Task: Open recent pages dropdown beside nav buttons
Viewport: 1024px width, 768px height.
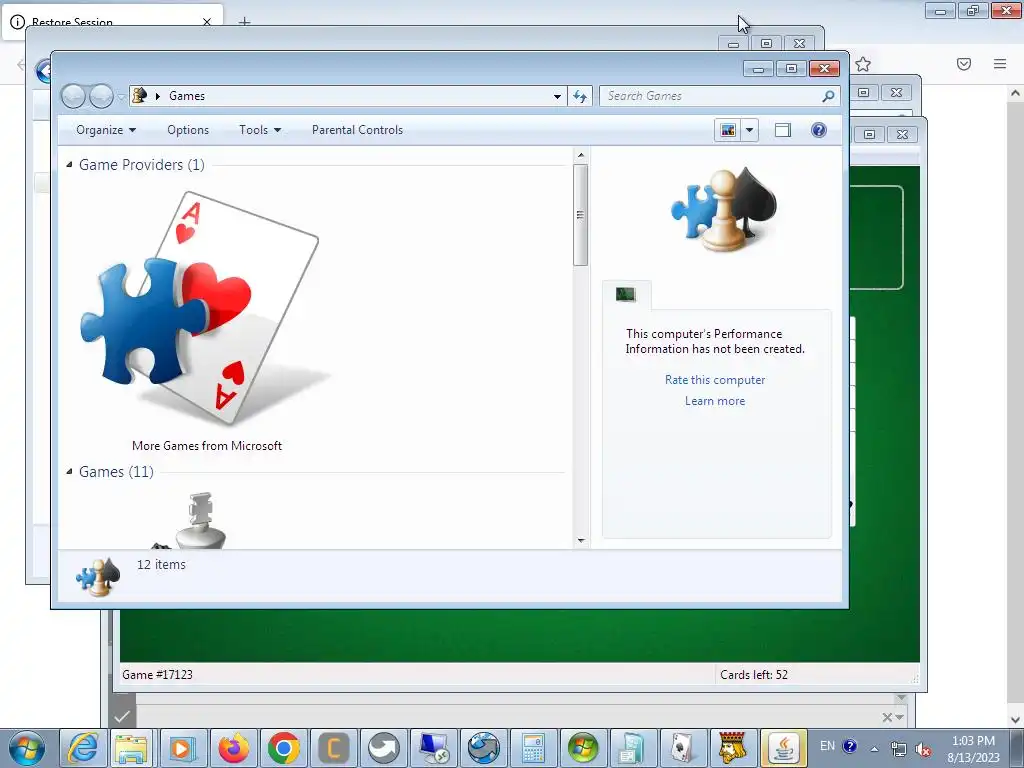Action: tap(121, 97)
